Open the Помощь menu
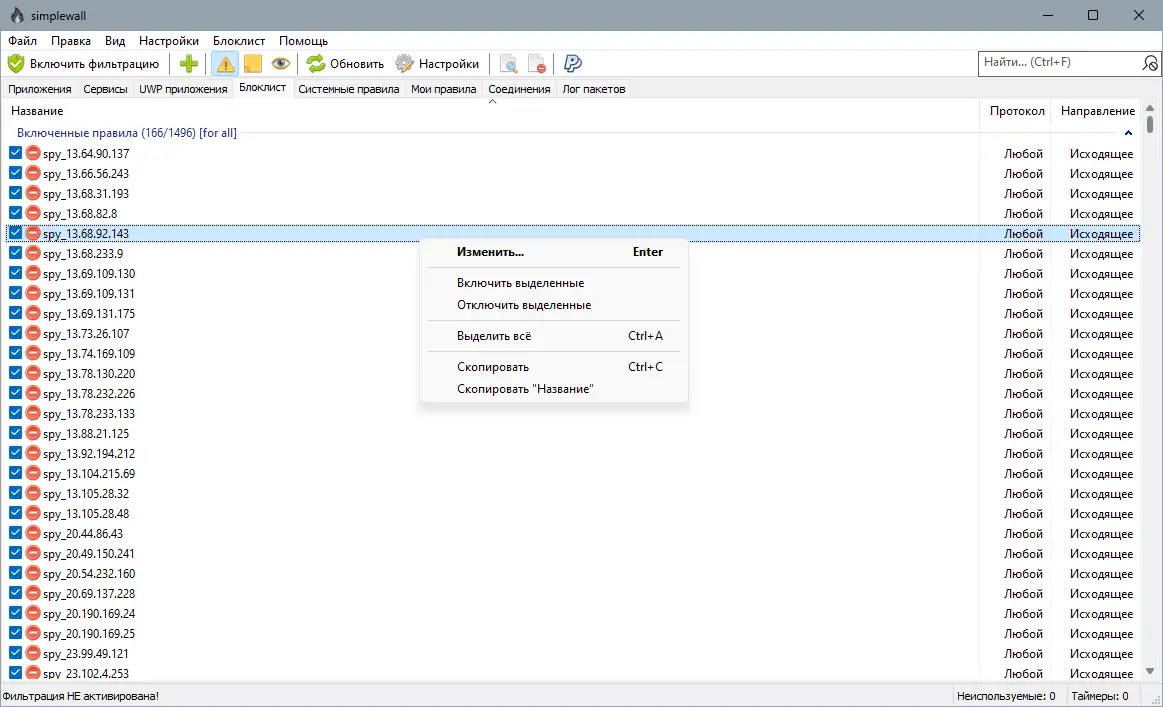 point(303,41)
